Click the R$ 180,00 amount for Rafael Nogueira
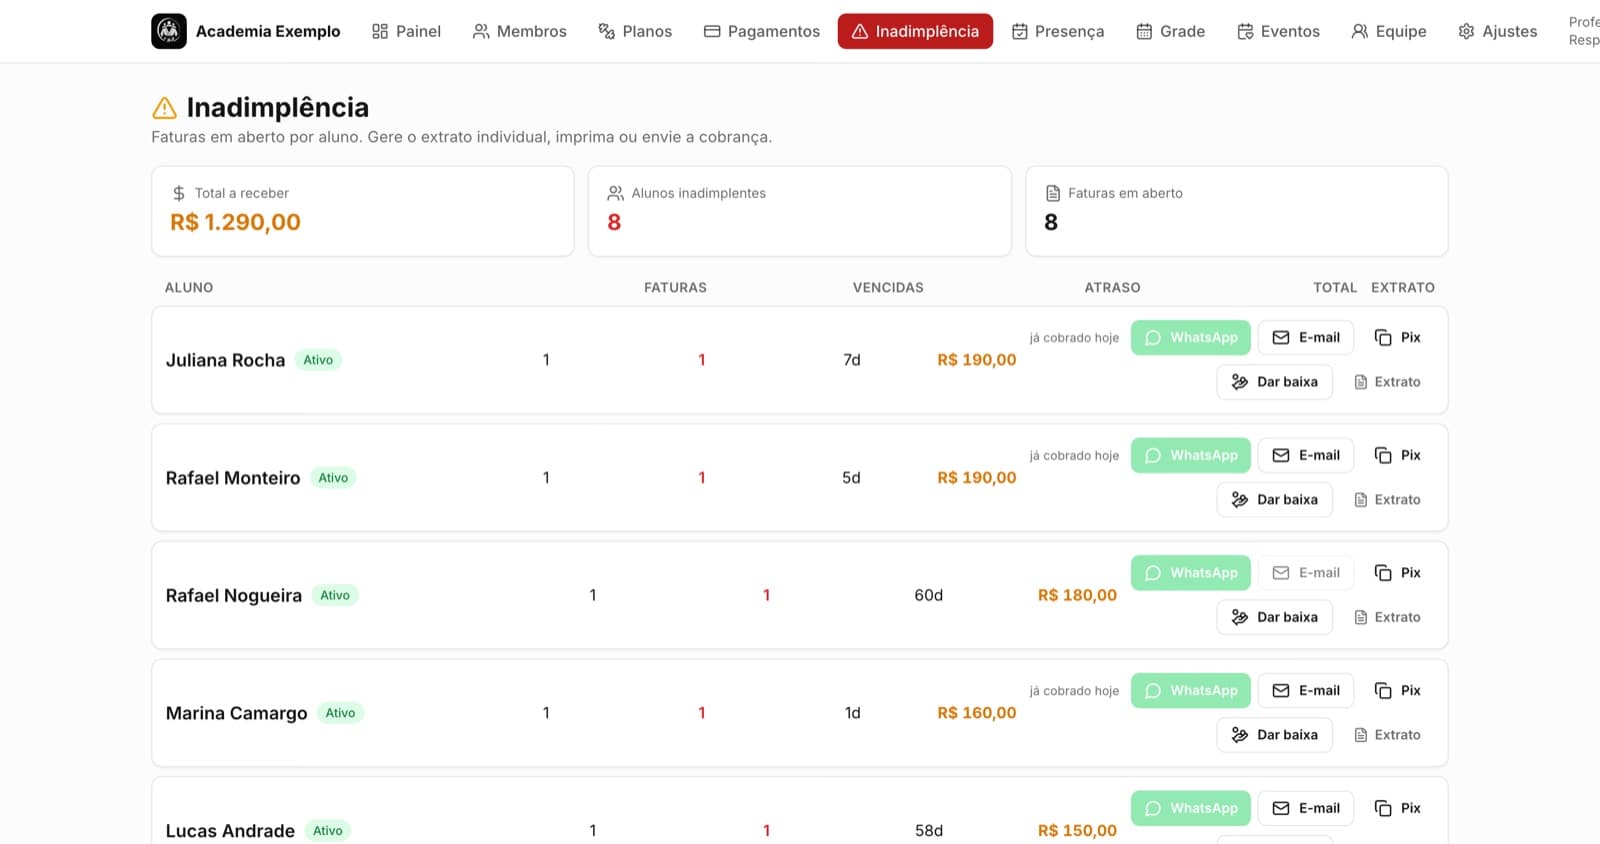The image size is (1600, 844). [x=1077, y=595]
